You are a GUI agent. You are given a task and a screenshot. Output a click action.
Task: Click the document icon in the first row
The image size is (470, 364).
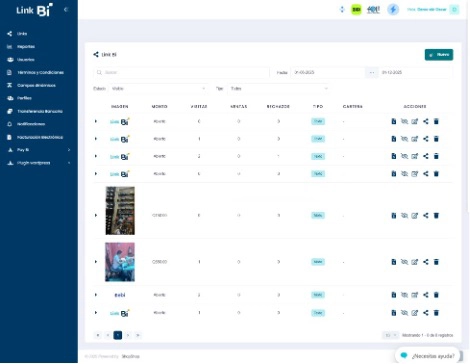click(x=394, y=121)
